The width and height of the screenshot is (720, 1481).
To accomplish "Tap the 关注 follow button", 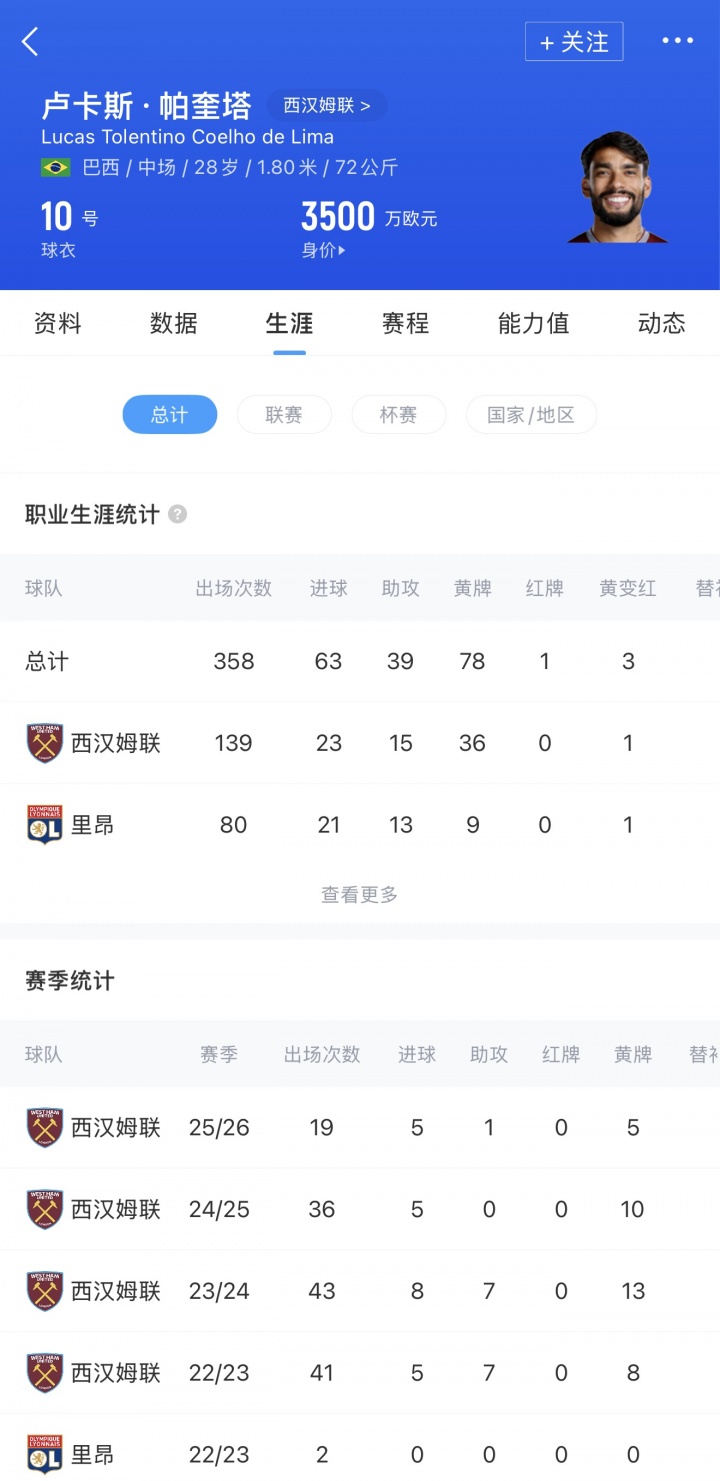I will point(574,42).
